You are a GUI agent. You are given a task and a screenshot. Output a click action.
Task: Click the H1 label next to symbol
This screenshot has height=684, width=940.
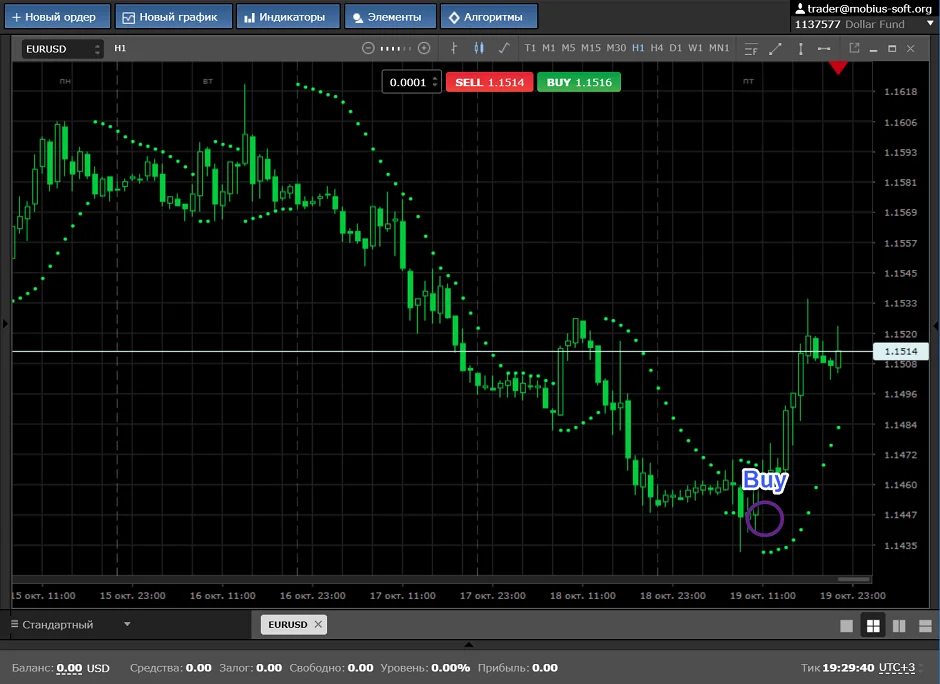(120, 48)
